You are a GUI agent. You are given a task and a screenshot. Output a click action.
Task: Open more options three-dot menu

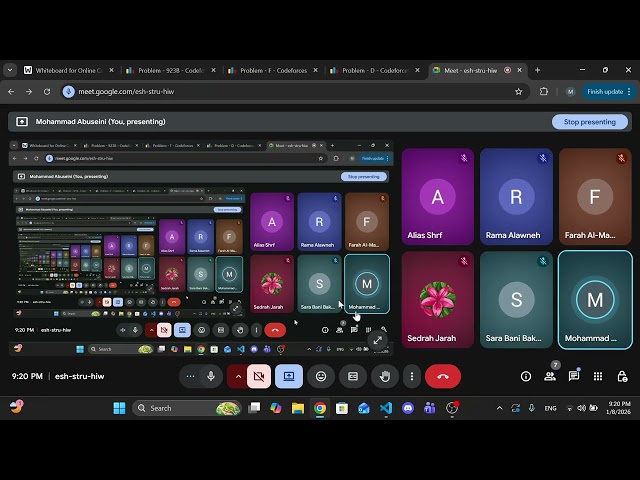411,376
